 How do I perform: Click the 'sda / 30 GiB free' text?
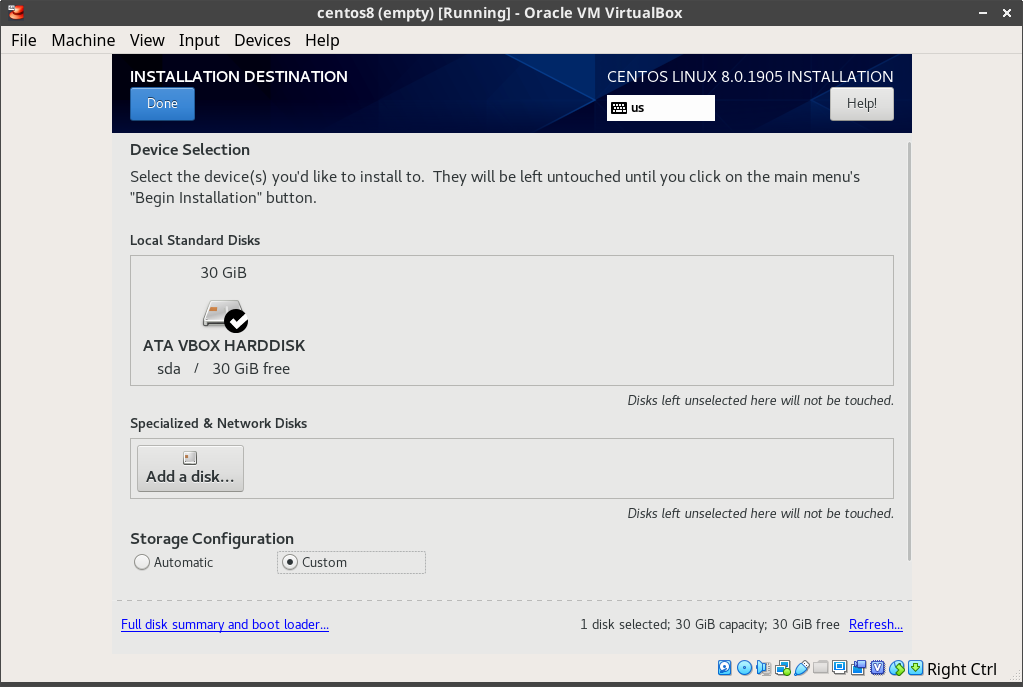click(x=224, y=369)
